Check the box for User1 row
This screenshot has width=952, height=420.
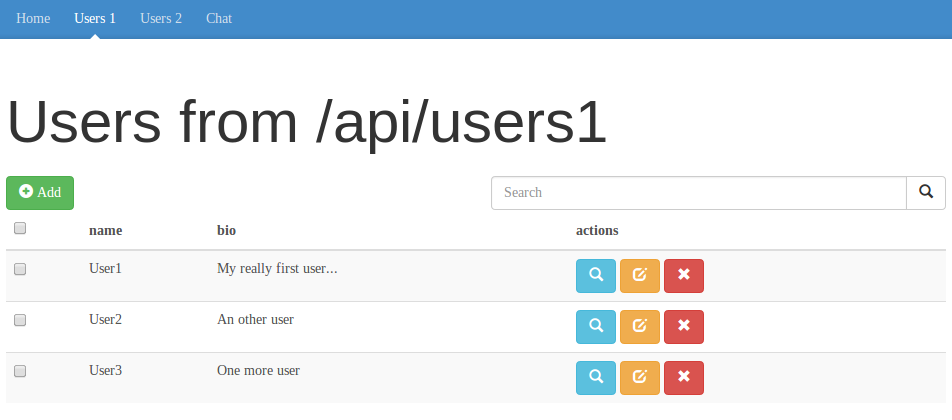(20, 269)
